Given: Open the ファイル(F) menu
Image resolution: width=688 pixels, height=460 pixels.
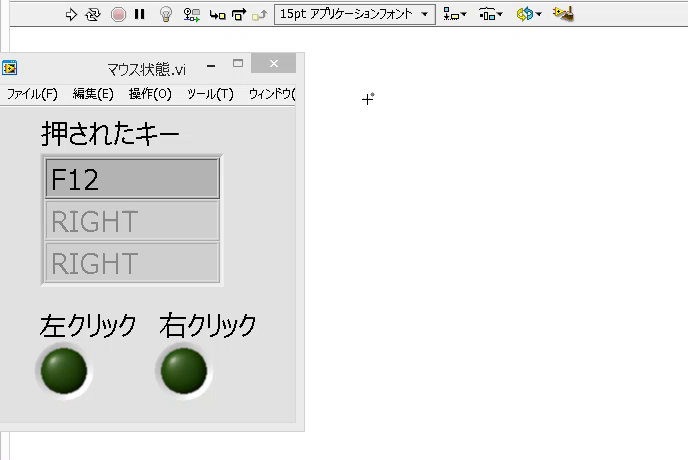Looking at the screenshot, I should [32, 94].
